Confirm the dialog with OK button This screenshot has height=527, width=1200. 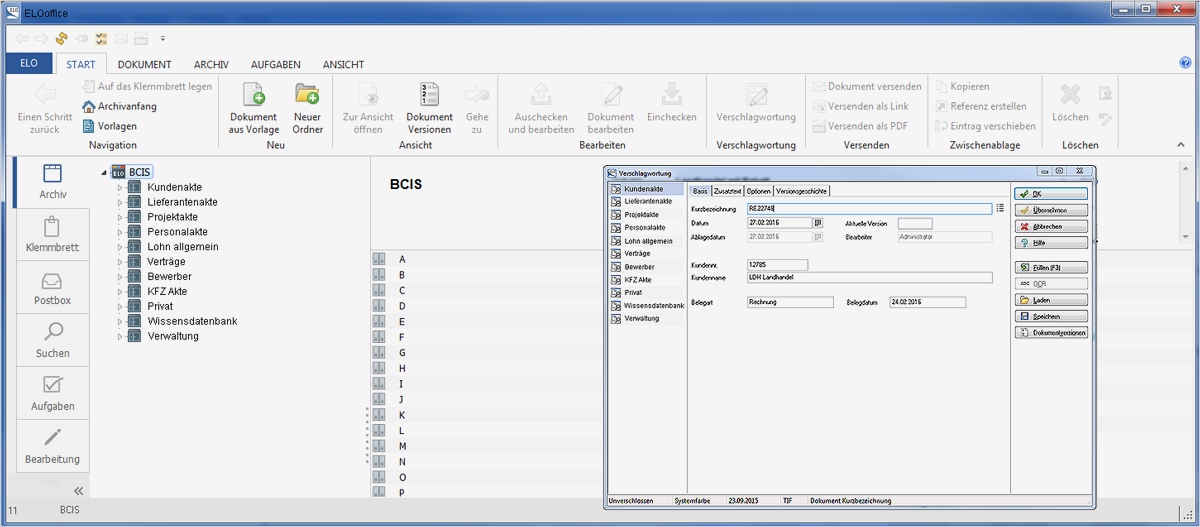(1050, 194)
